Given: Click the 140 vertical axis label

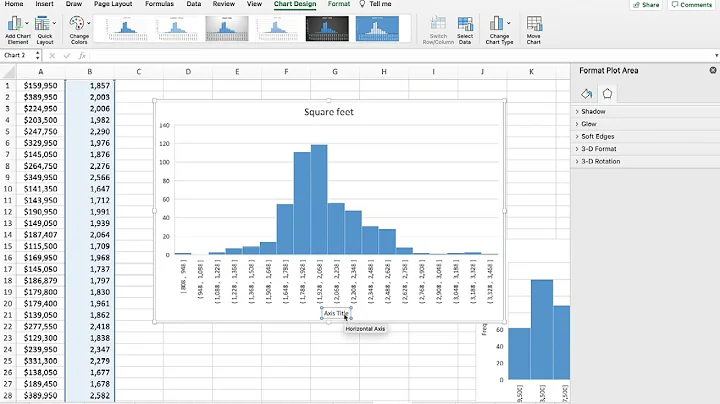Looking at the screenshot, I should pos(164,125).
